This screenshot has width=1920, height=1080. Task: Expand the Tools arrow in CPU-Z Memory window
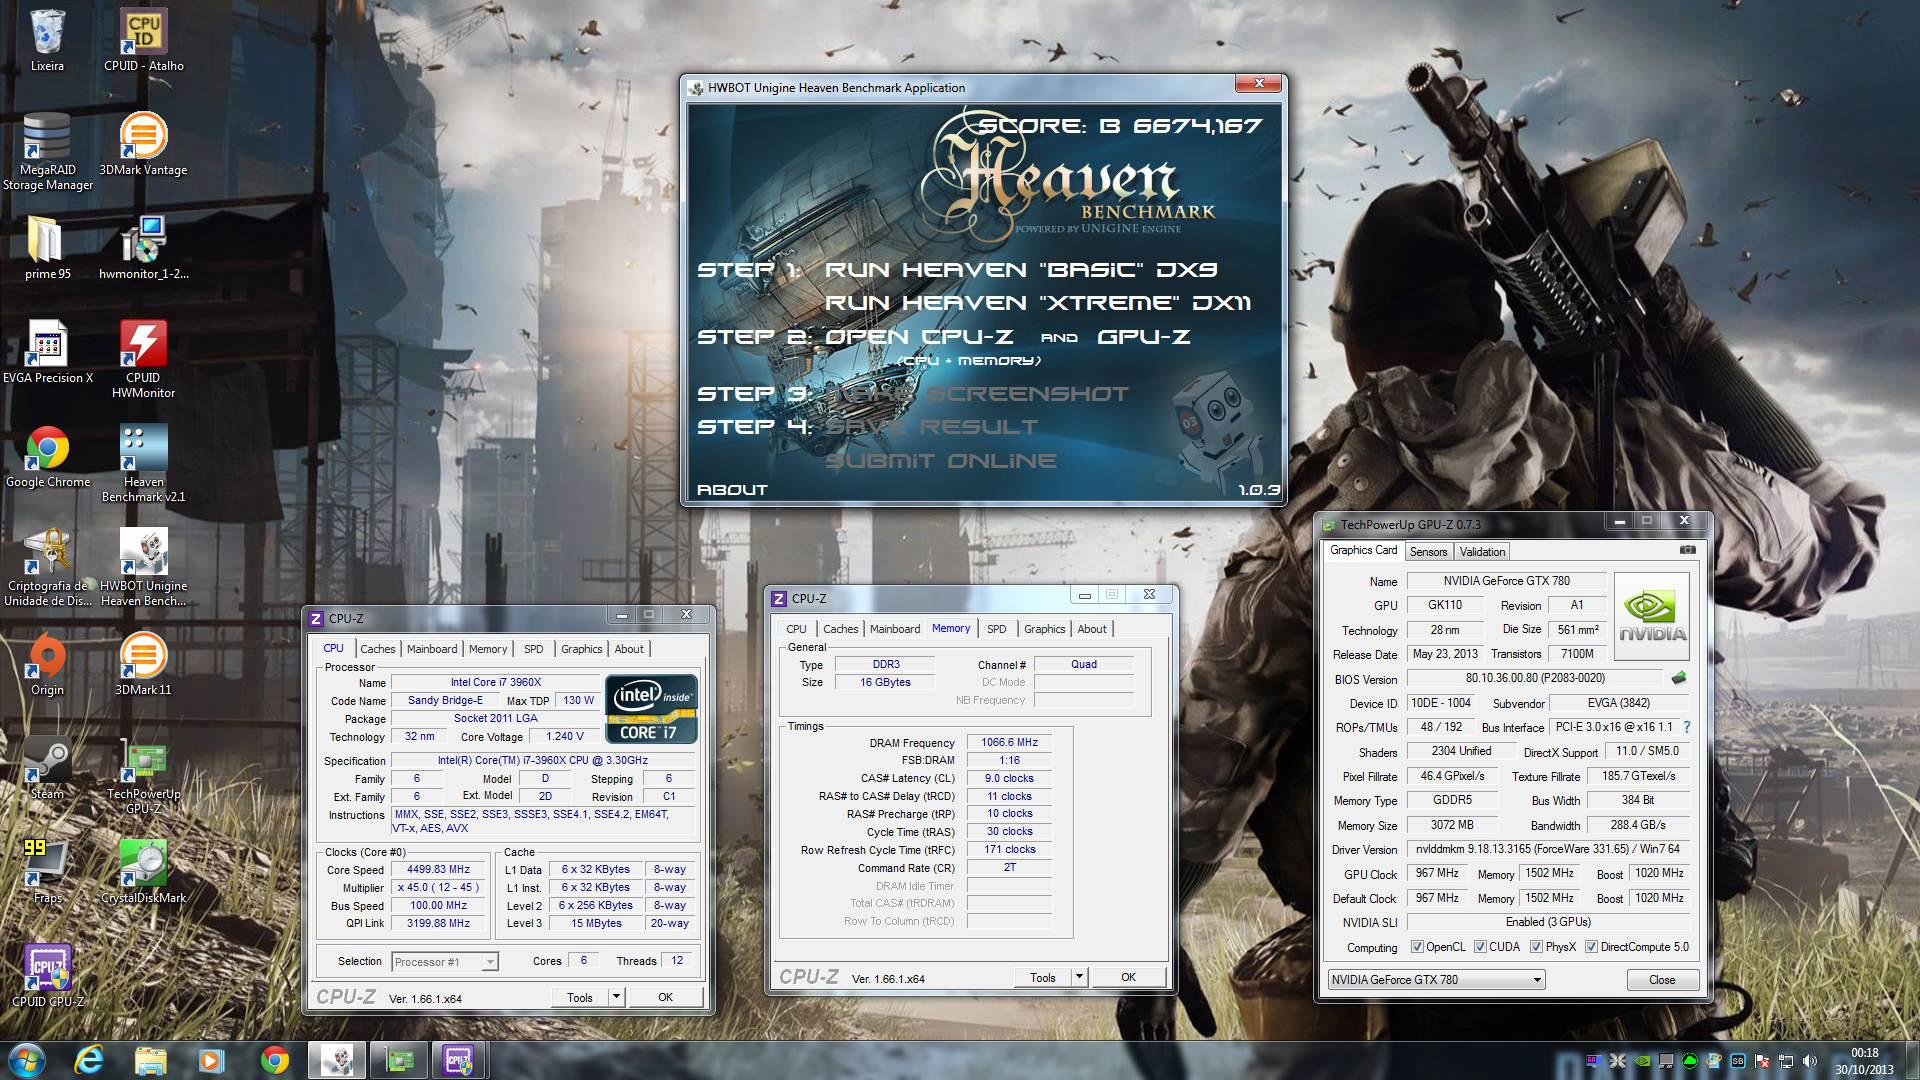click(1079, 977)
